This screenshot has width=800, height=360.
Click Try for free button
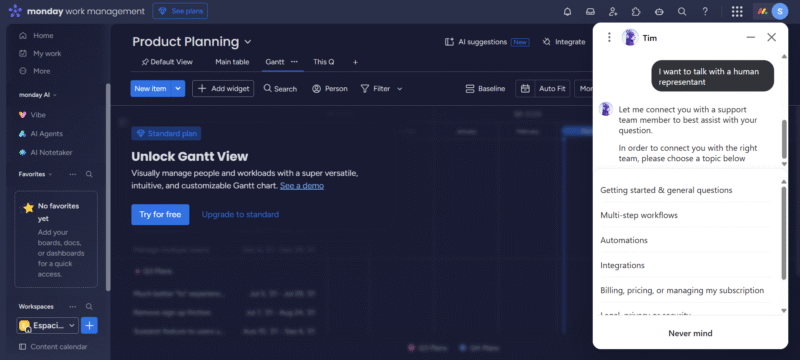pyautogui.click(x=160, y=215)
